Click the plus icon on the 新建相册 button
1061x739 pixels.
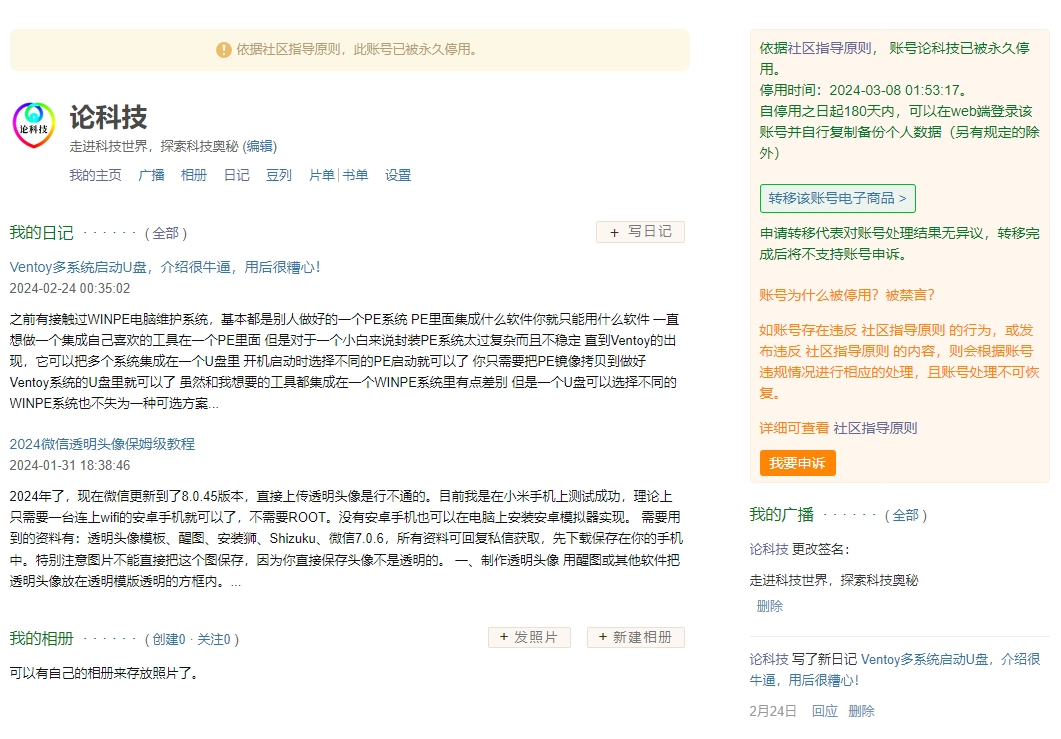tap(601, 637)
